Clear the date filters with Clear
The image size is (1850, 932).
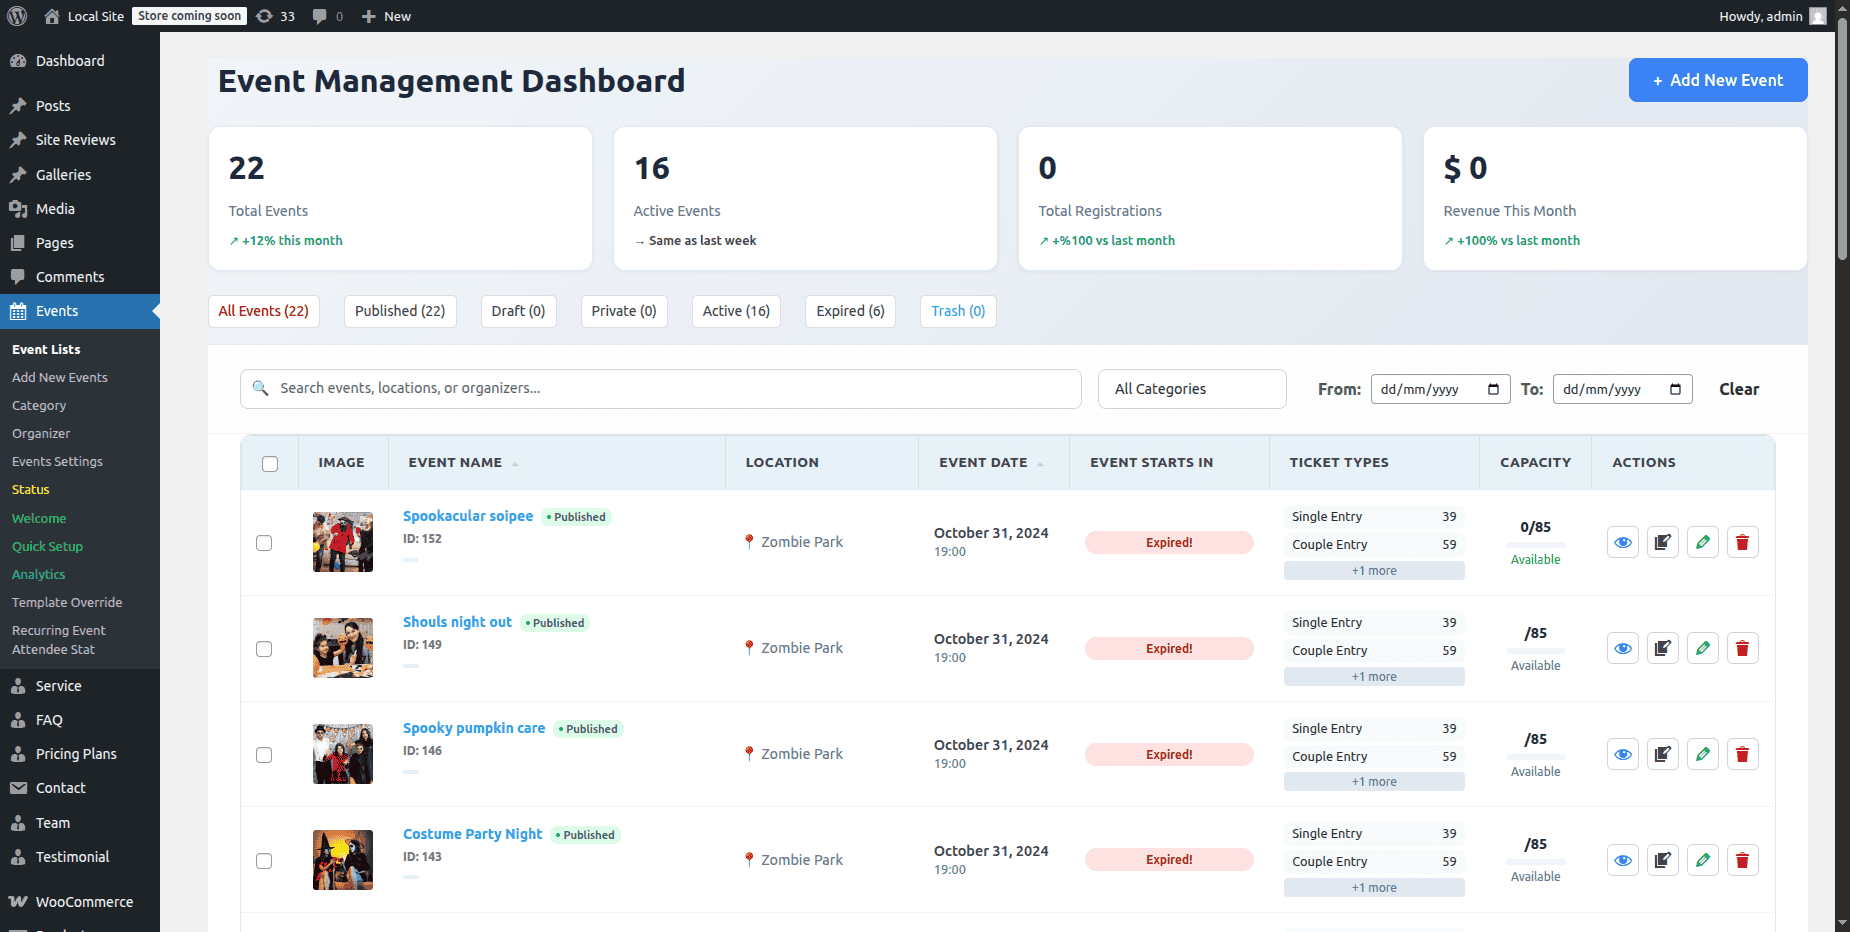pyautogui.click(x=1738, y=389)
